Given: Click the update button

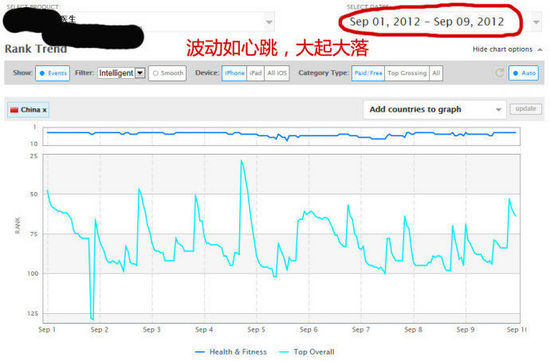Looking at the screenshot, I should pyautogui.click(x=525, y=109).
